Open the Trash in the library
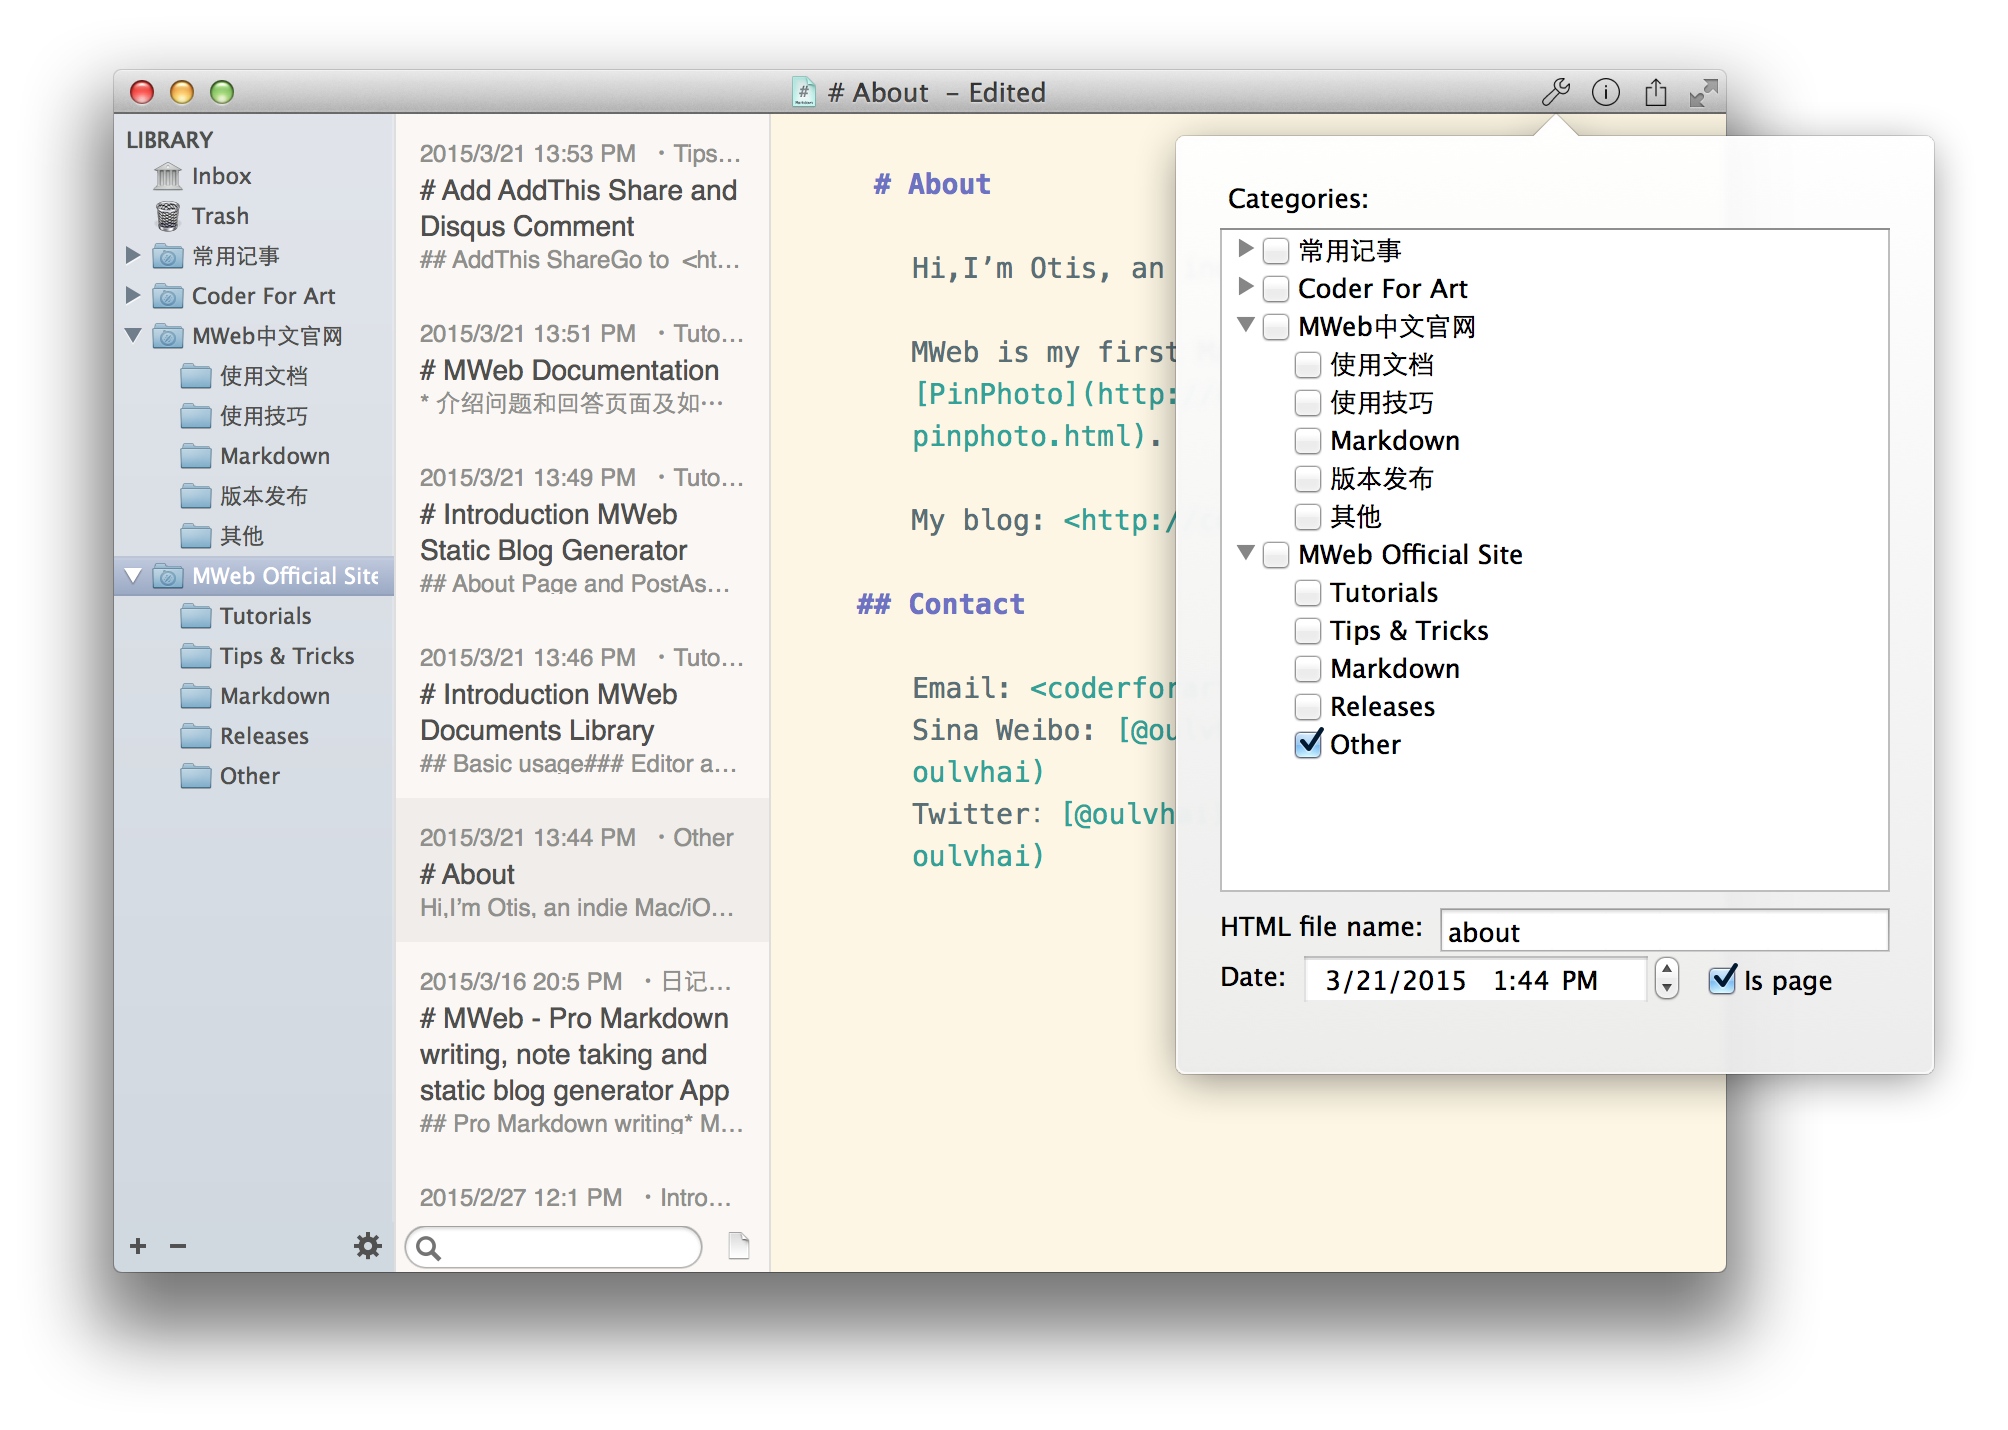The width and height of the screenshot is (2008, 1430). [x=220, y=216]
